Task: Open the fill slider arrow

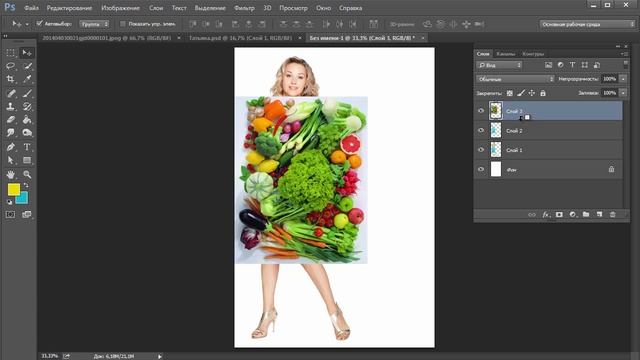Action: pyautogui.click(x=623, y=93)
